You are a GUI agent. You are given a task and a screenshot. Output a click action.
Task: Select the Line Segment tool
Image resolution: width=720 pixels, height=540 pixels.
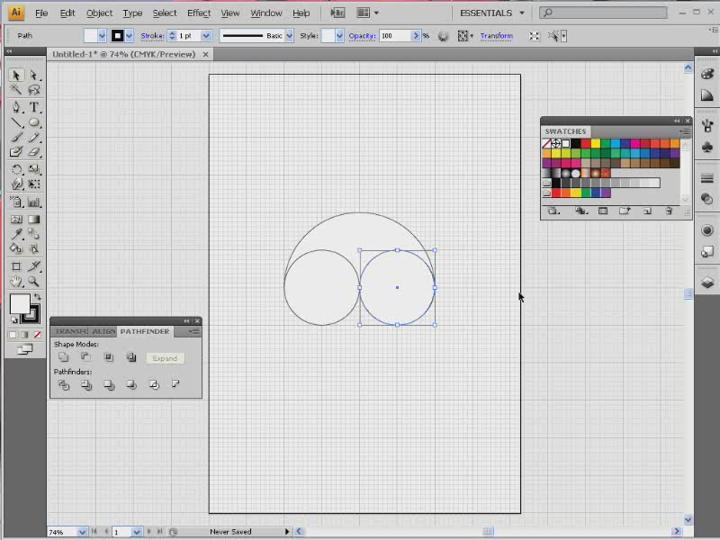pos(16,123)
